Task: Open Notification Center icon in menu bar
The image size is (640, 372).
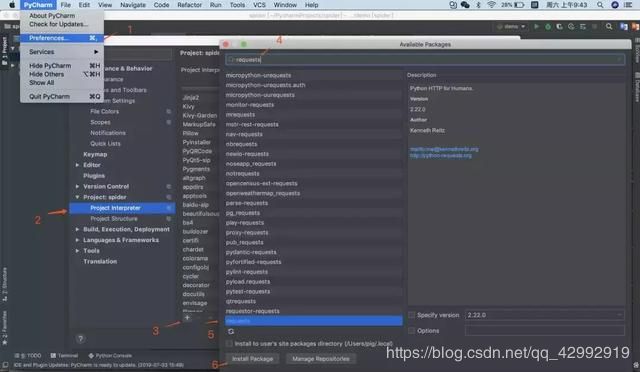Action: (629, 5)
